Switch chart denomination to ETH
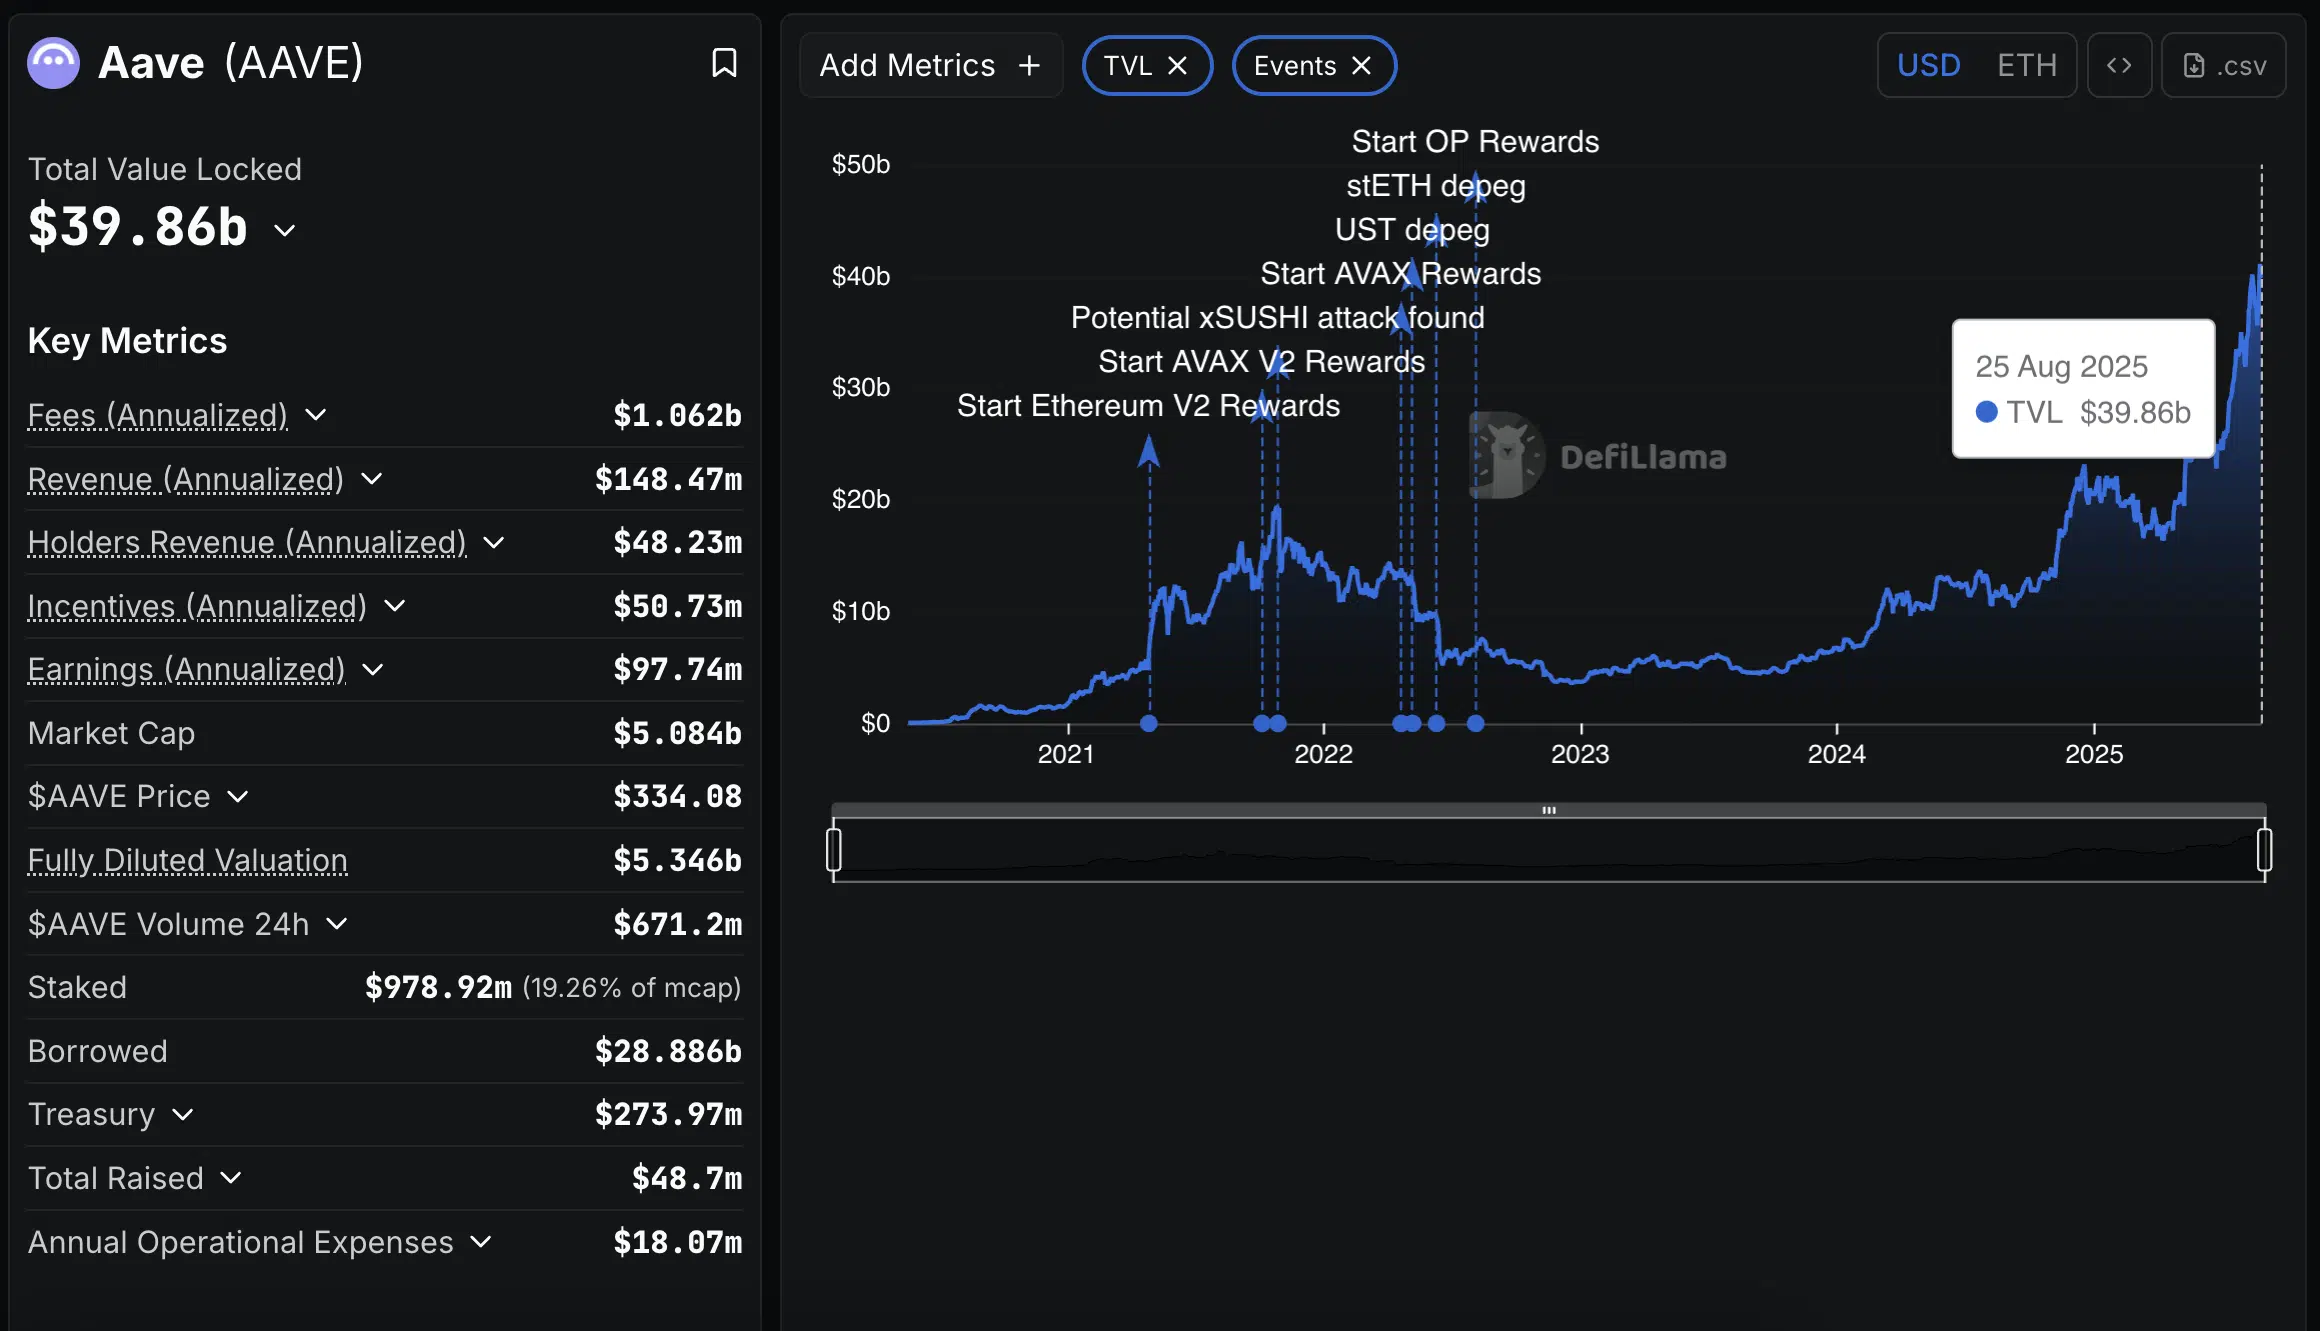2320x1331 pixels. (x=2027, y=66)
